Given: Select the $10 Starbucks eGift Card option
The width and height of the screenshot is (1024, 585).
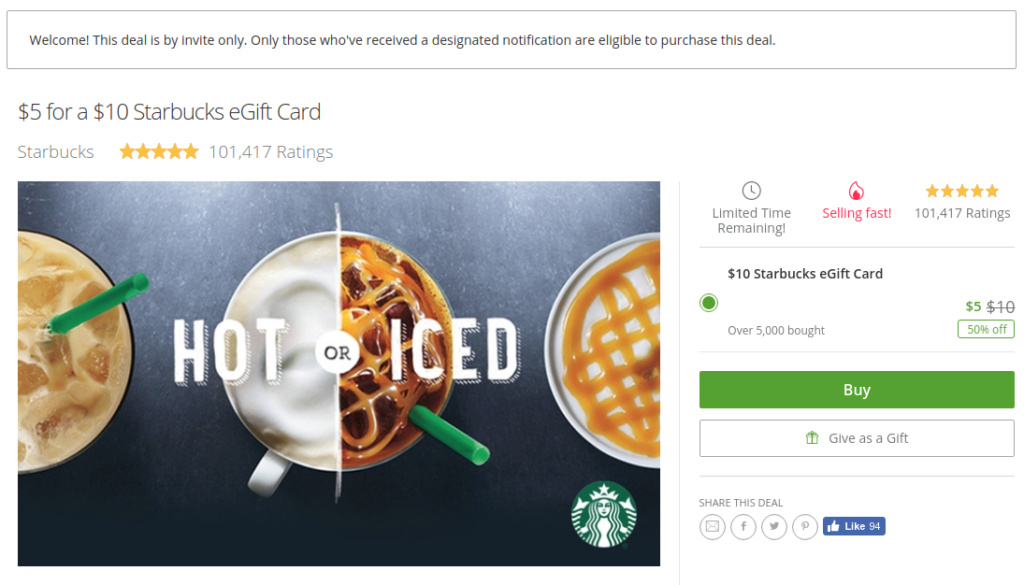Looking at the screenshot, I should tap(709, 302).
